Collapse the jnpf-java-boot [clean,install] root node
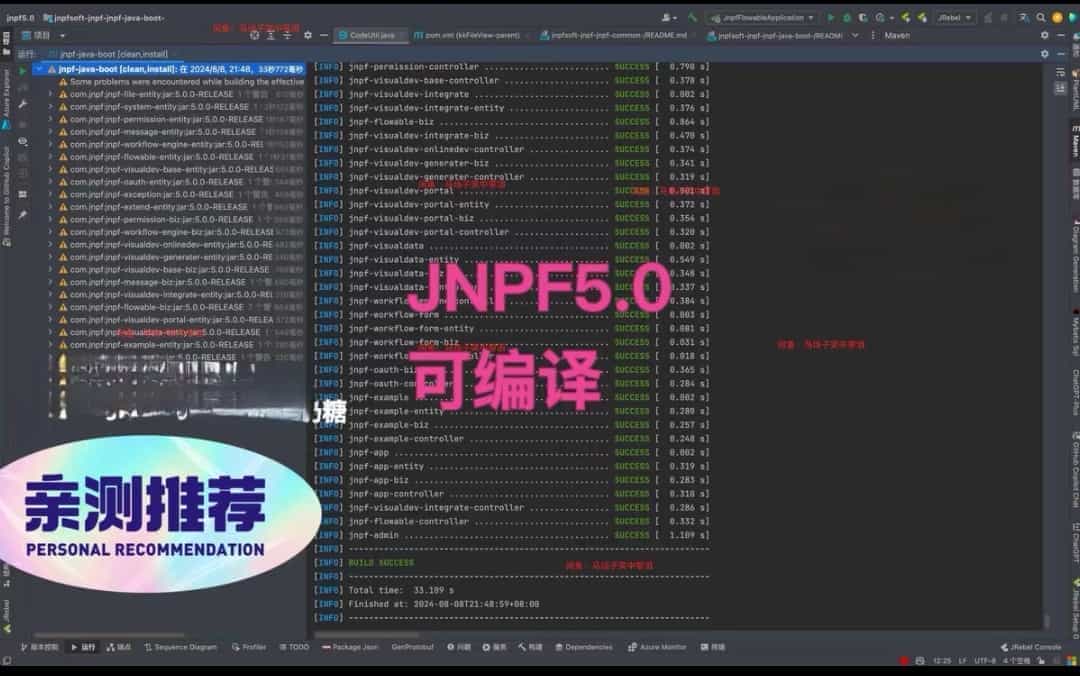Screen dimensions: 1080x676 [39, 70]
